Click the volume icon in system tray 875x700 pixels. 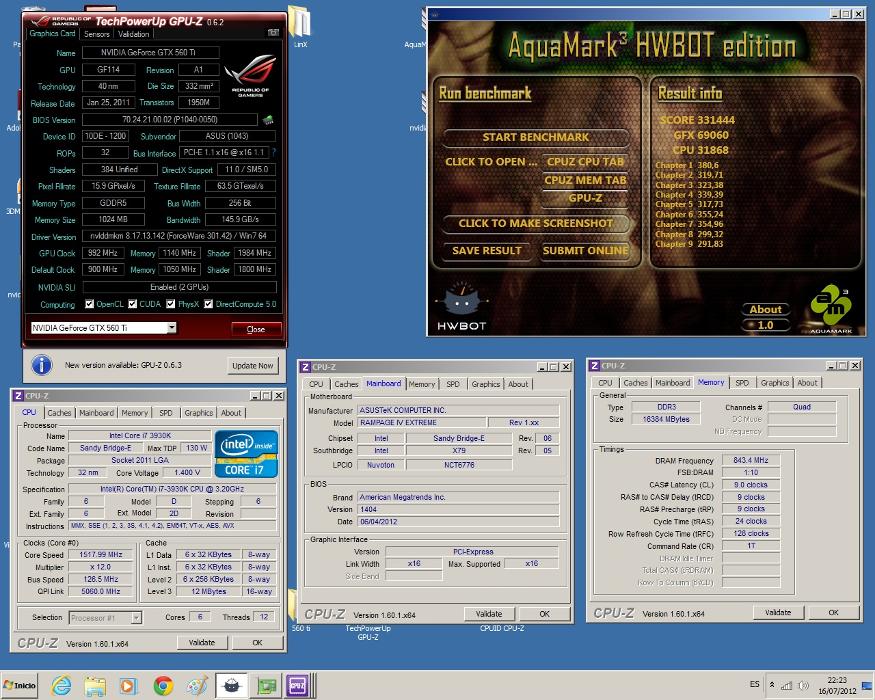coord(804,685)
